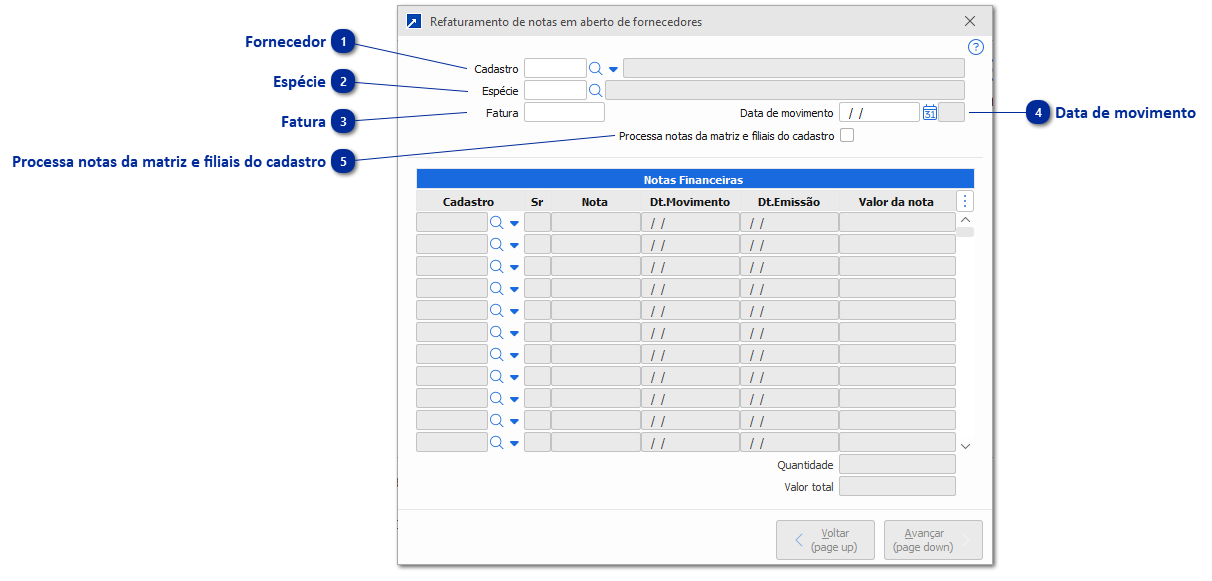Open the first grid row Cadastro lookup
The height and width of the screenshot is (581, 1212).
[497, 221]
